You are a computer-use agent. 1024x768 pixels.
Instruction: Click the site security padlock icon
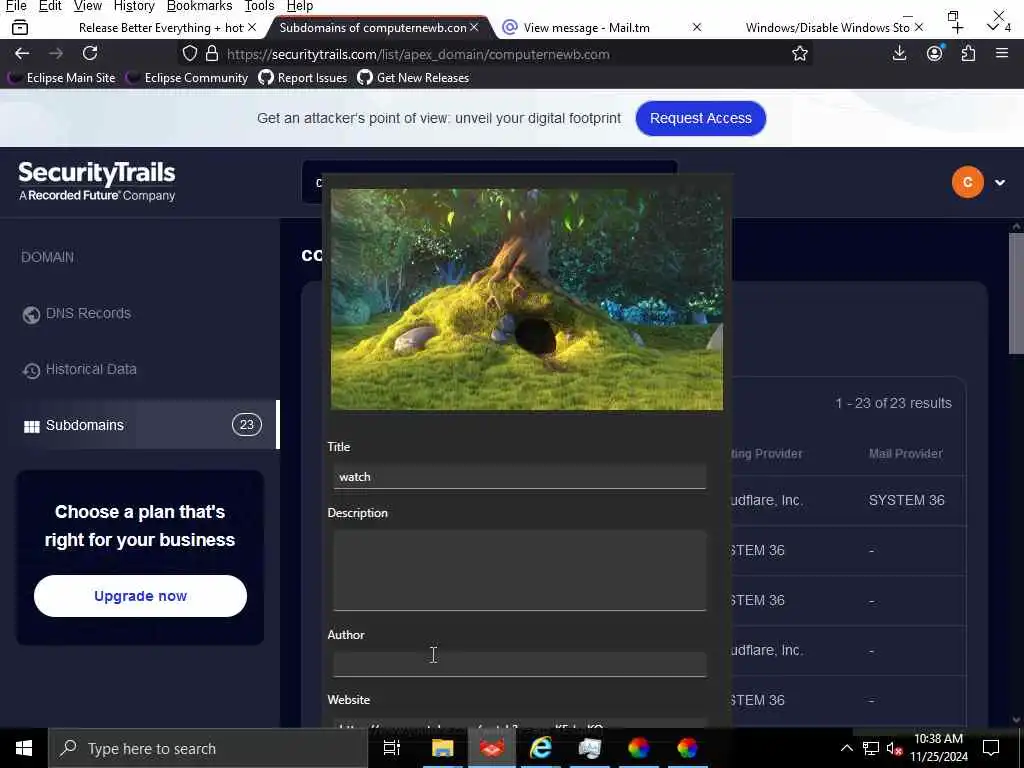pyautogui.click(x=212, y=54)
